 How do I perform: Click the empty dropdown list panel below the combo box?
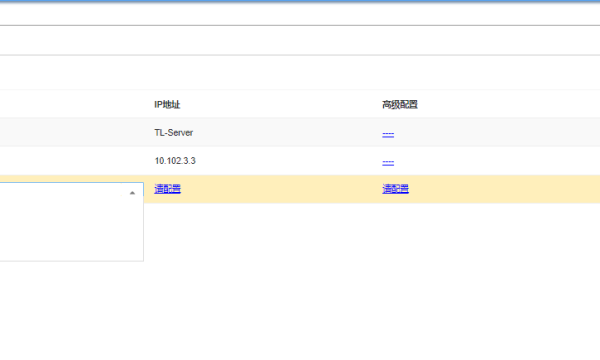coord(72,229)
